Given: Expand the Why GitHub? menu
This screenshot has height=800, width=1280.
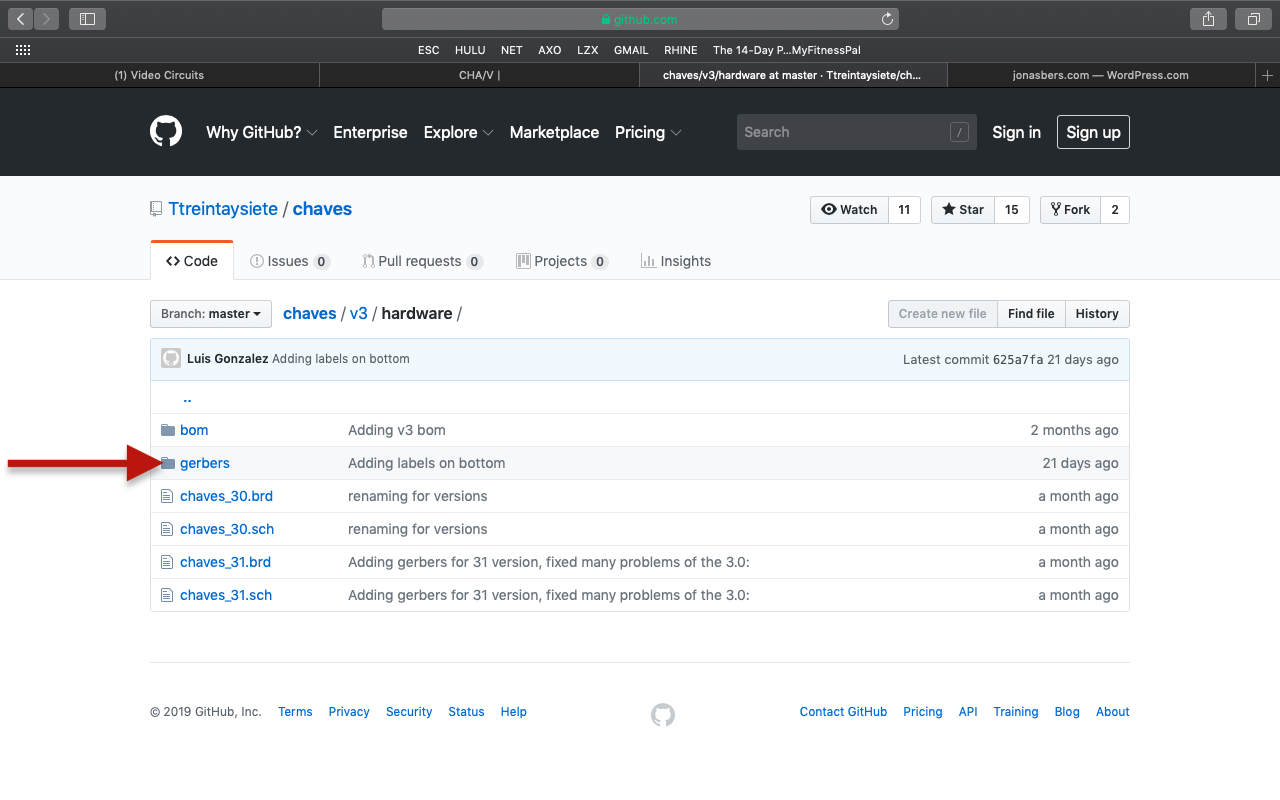Looking at the screenshot, I should tap(261, 132).
